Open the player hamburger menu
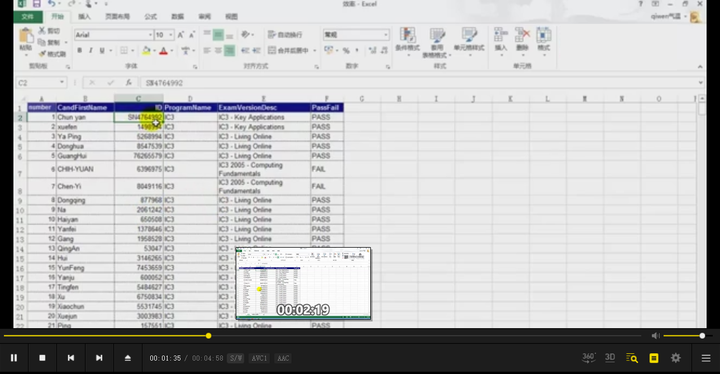Screen dimensions: 720x374 [x=706, y=358]
